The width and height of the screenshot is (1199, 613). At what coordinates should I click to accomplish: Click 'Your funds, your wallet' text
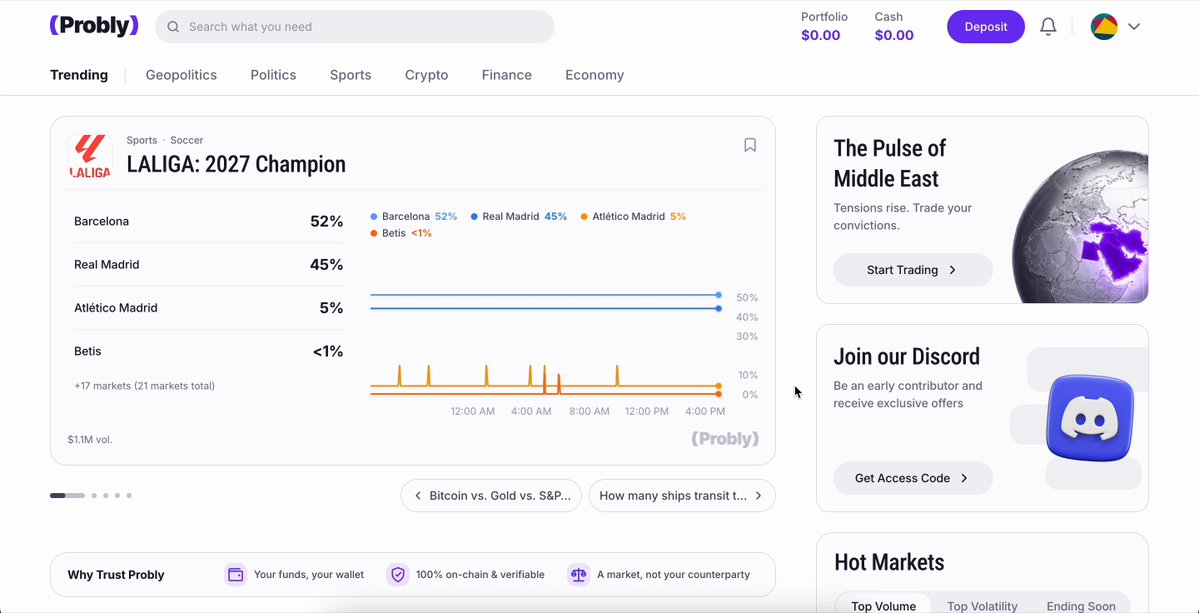(x=309, y=575)
